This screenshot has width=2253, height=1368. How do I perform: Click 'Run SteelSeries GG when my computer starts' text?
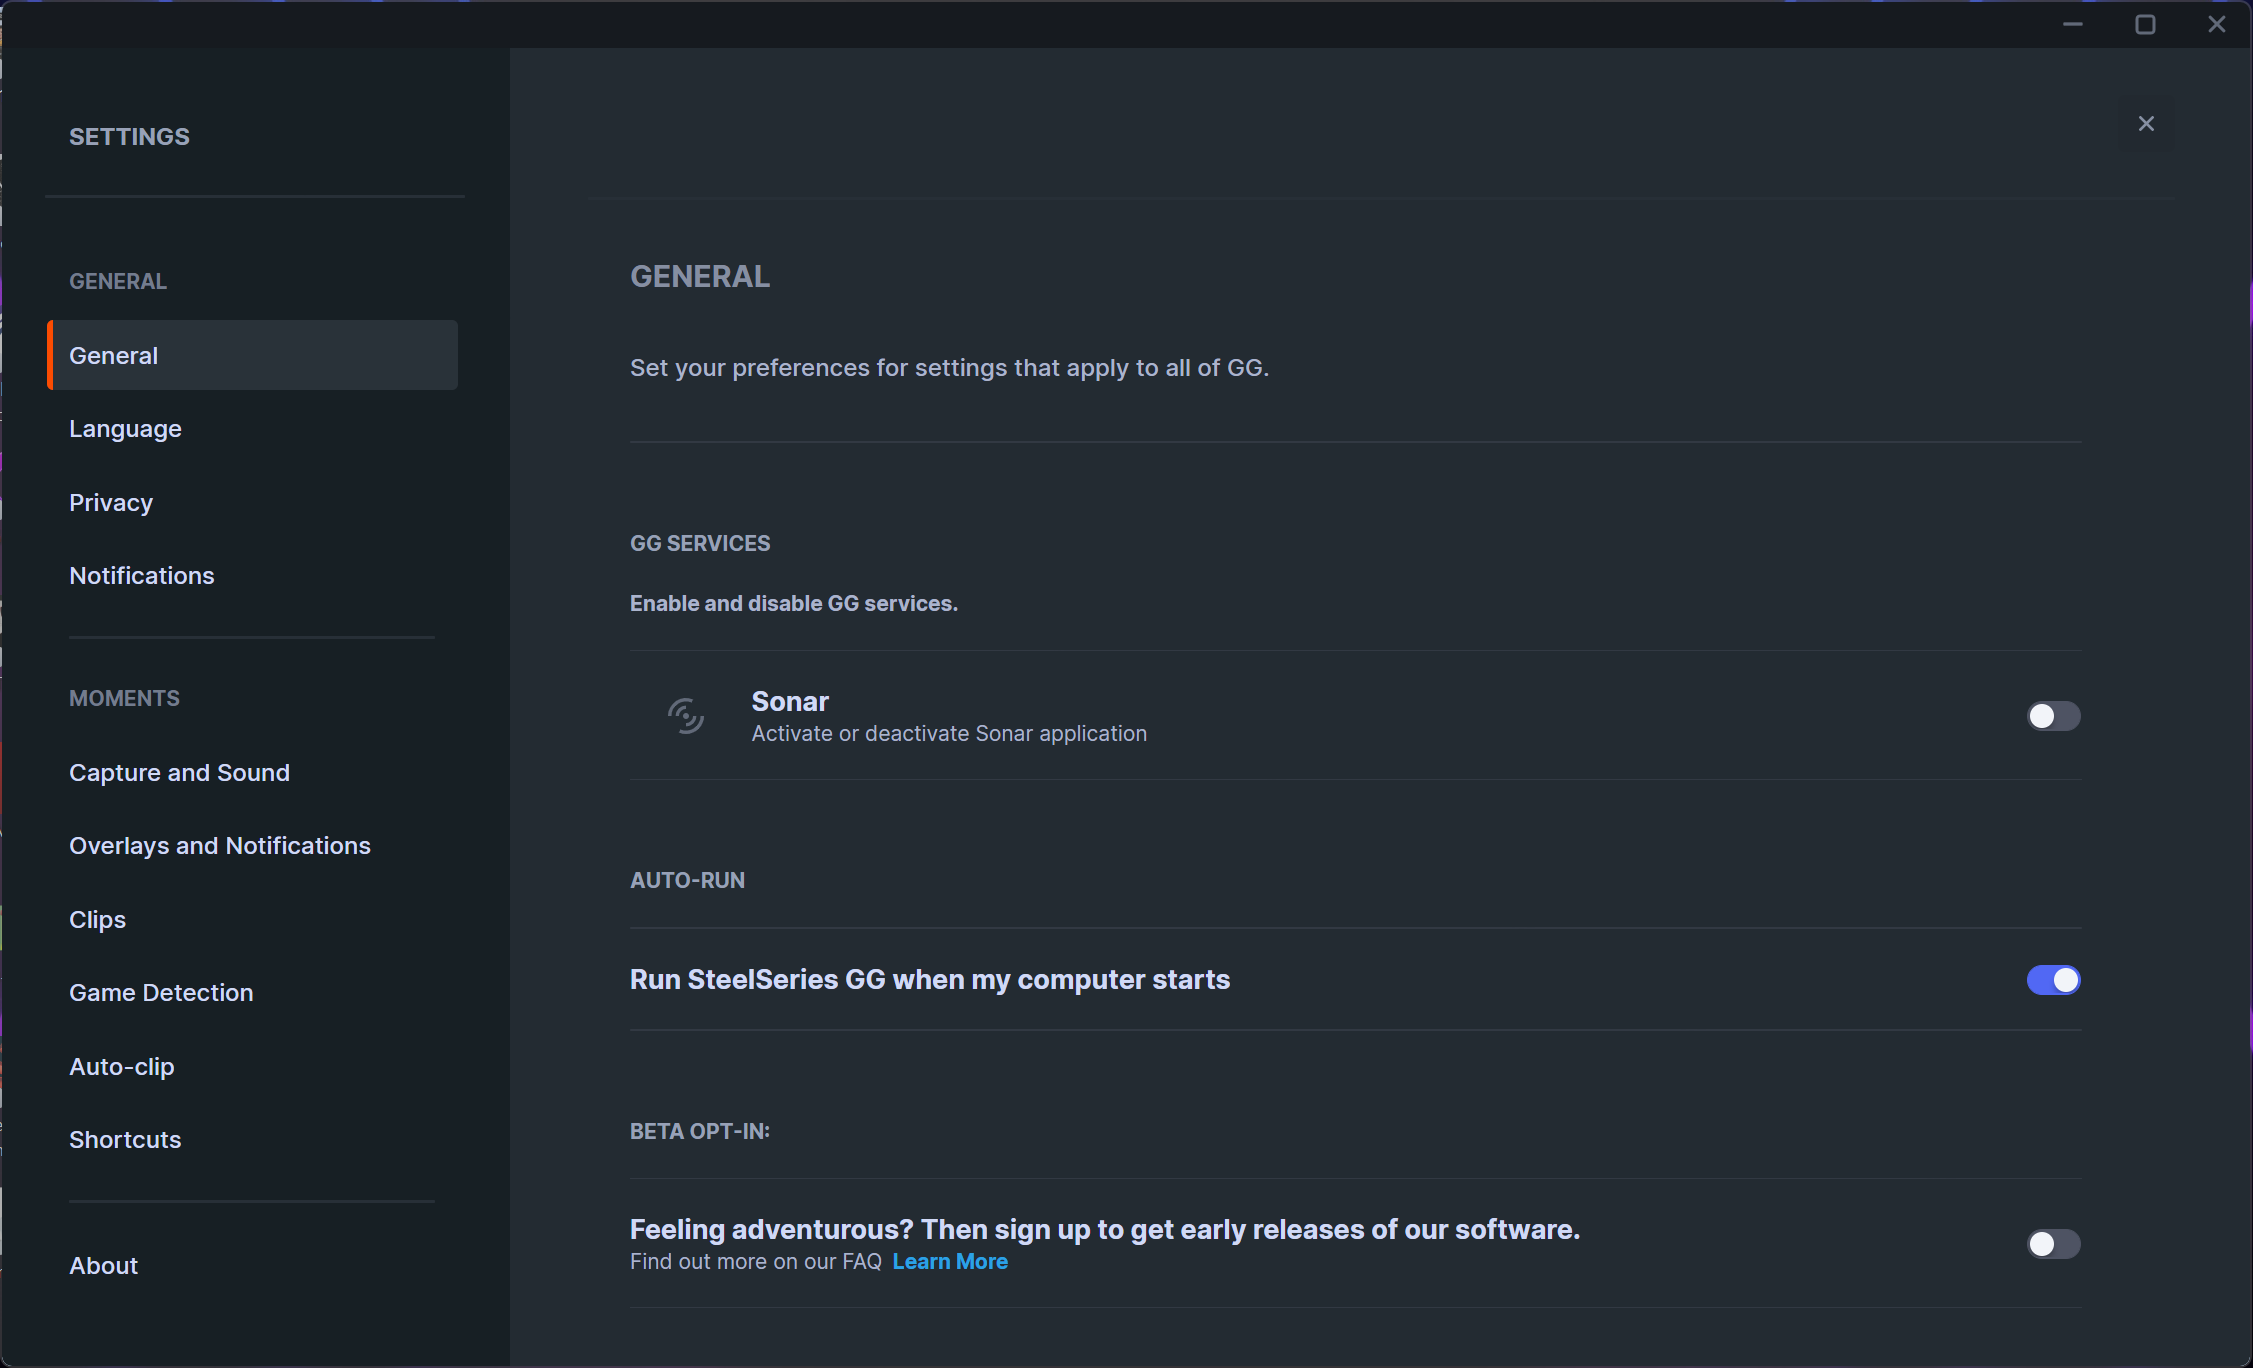(x=930, y=980)
